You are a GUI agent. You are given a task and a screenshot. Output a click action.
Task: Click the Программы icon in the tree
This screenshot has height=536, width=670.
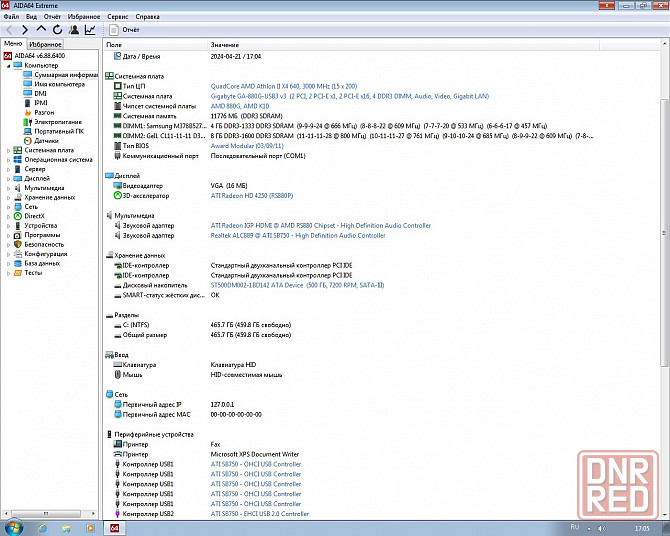[18, 235]
